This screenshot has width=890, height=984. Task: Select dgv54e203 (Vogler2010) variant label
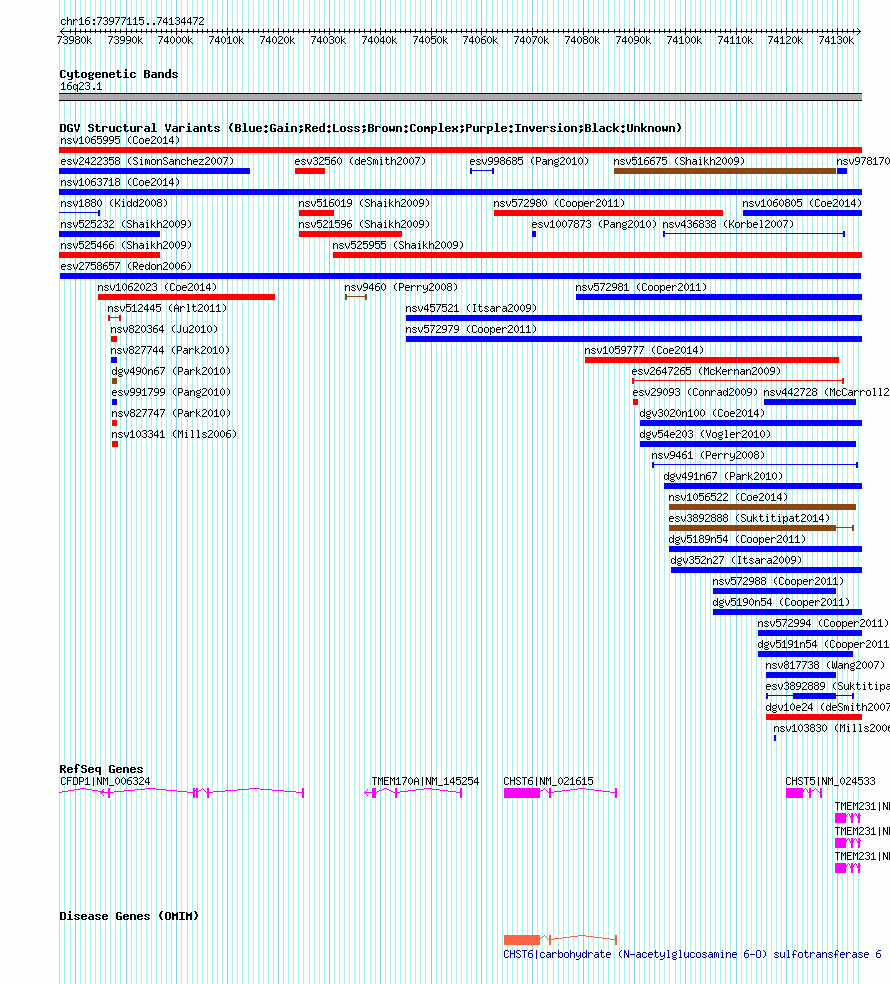tap(705, 434)
